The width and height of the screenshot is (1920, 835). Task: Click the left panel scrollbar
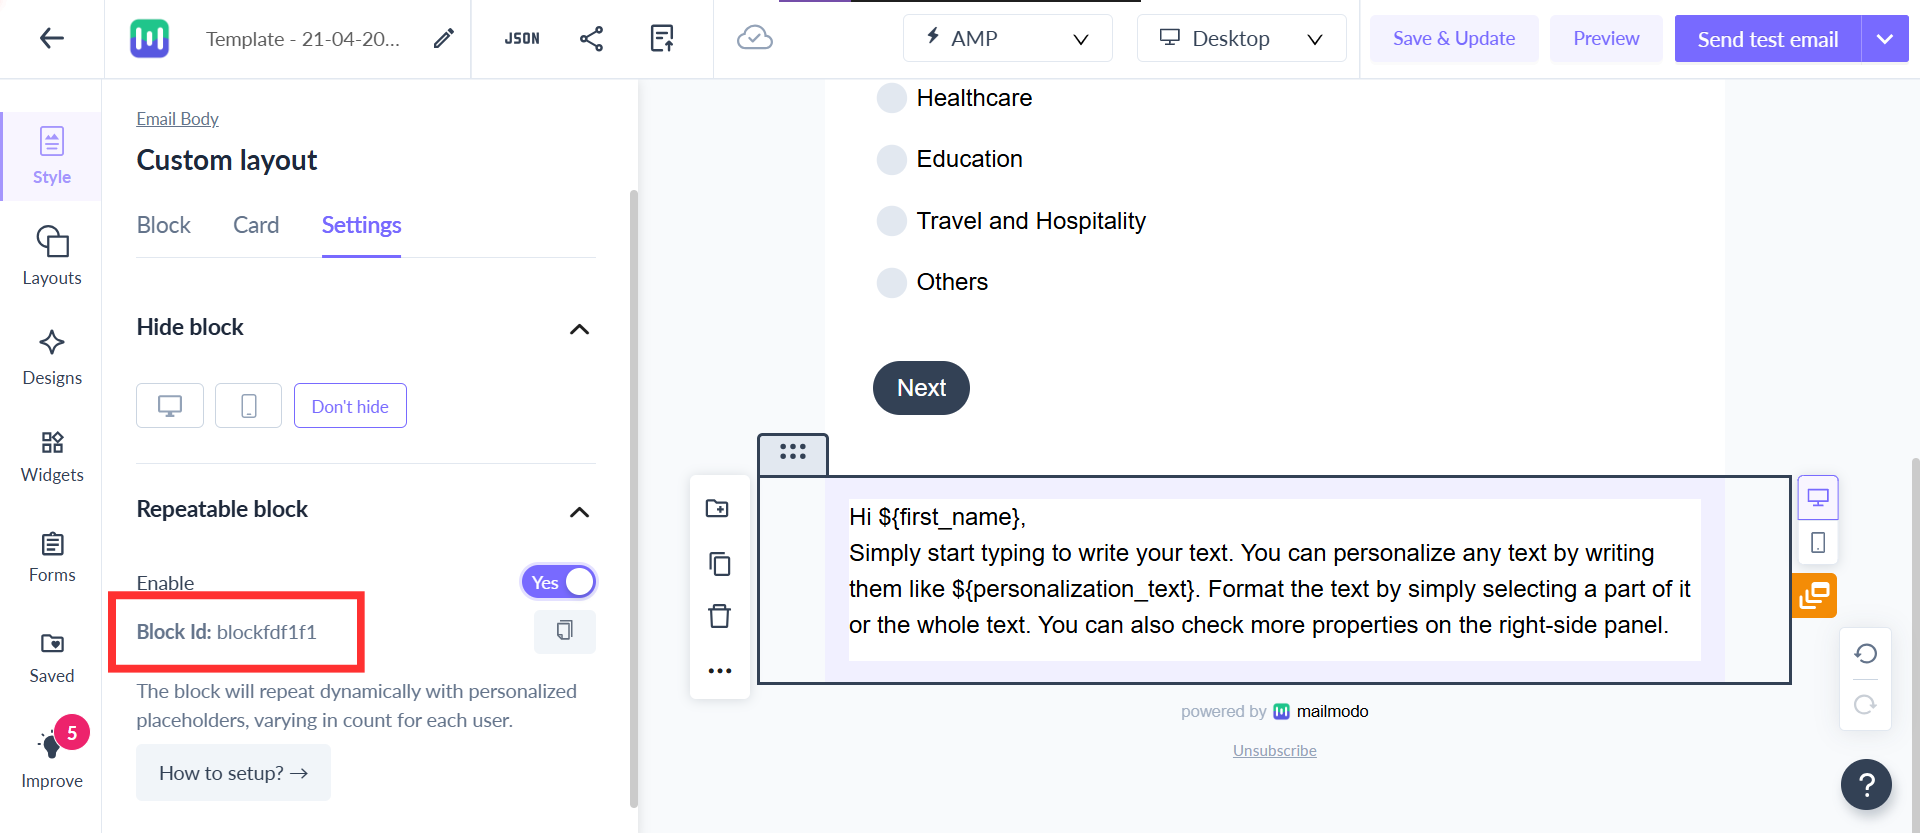click(634, 497)
